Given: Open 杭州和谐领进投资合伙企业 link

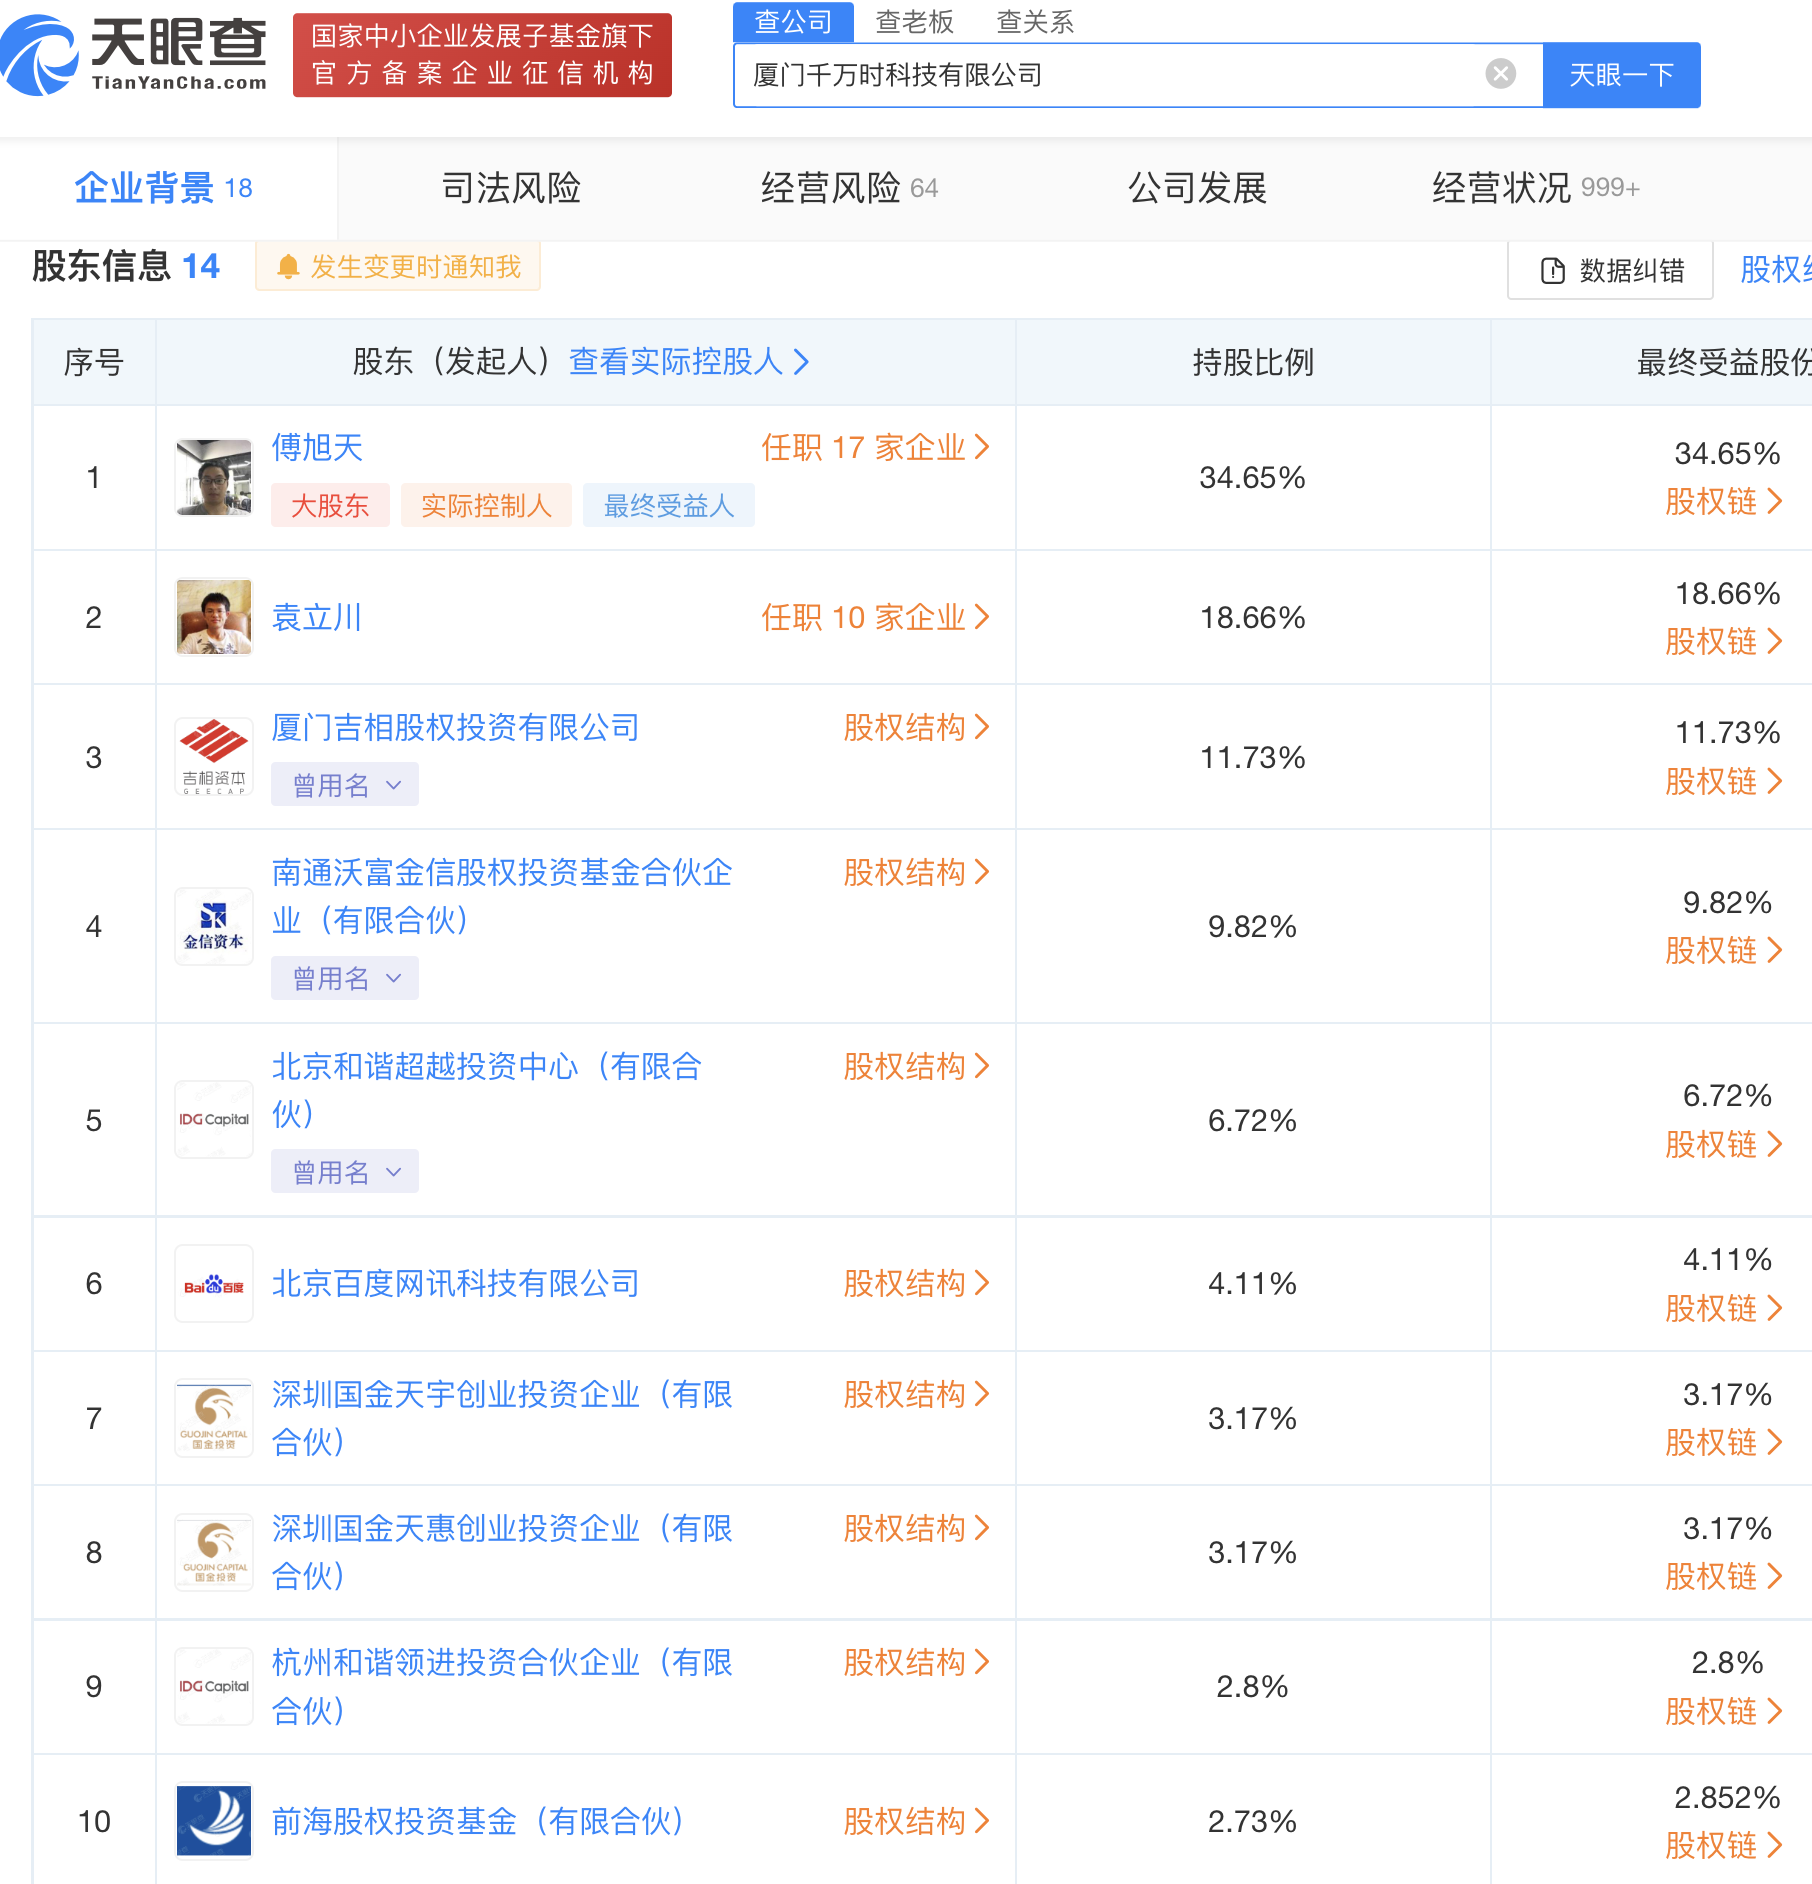Looking at the screenshot, I should click(502, 1686).
